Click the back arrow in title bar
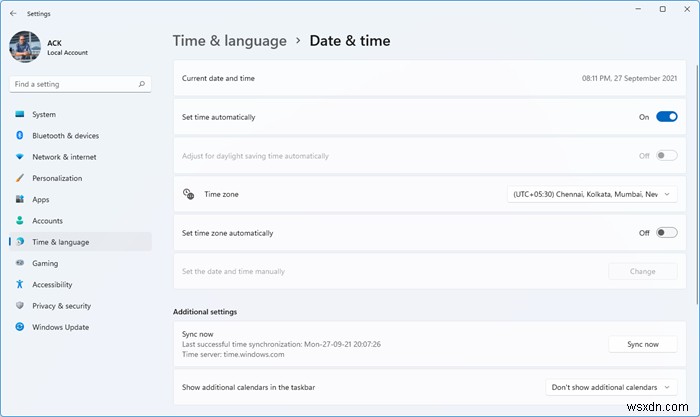Image resolution: width=700 pixels, height=417 pixels. [x=12, y=14]
